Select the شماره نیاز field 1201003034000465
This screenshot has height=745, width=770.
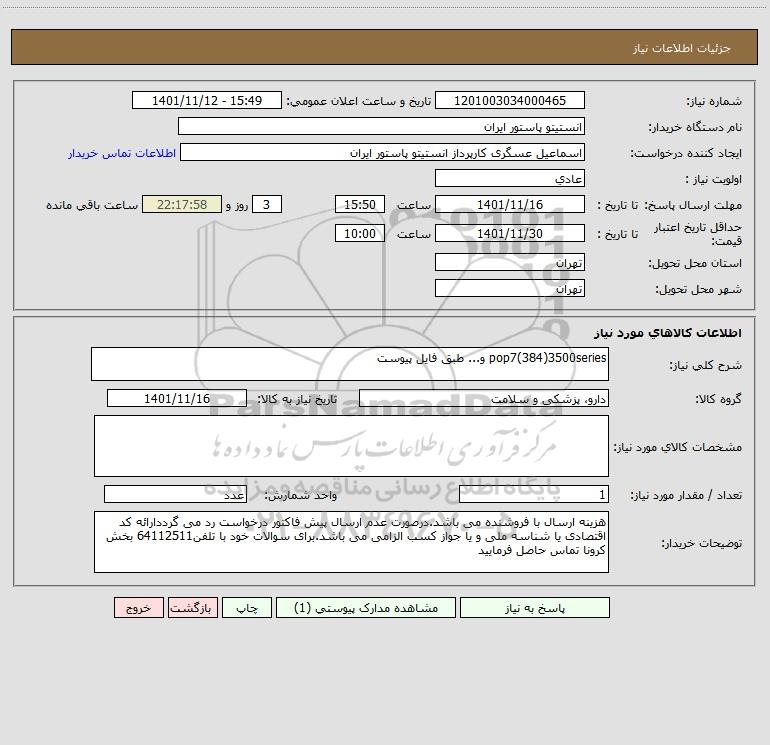coord(510,100)
